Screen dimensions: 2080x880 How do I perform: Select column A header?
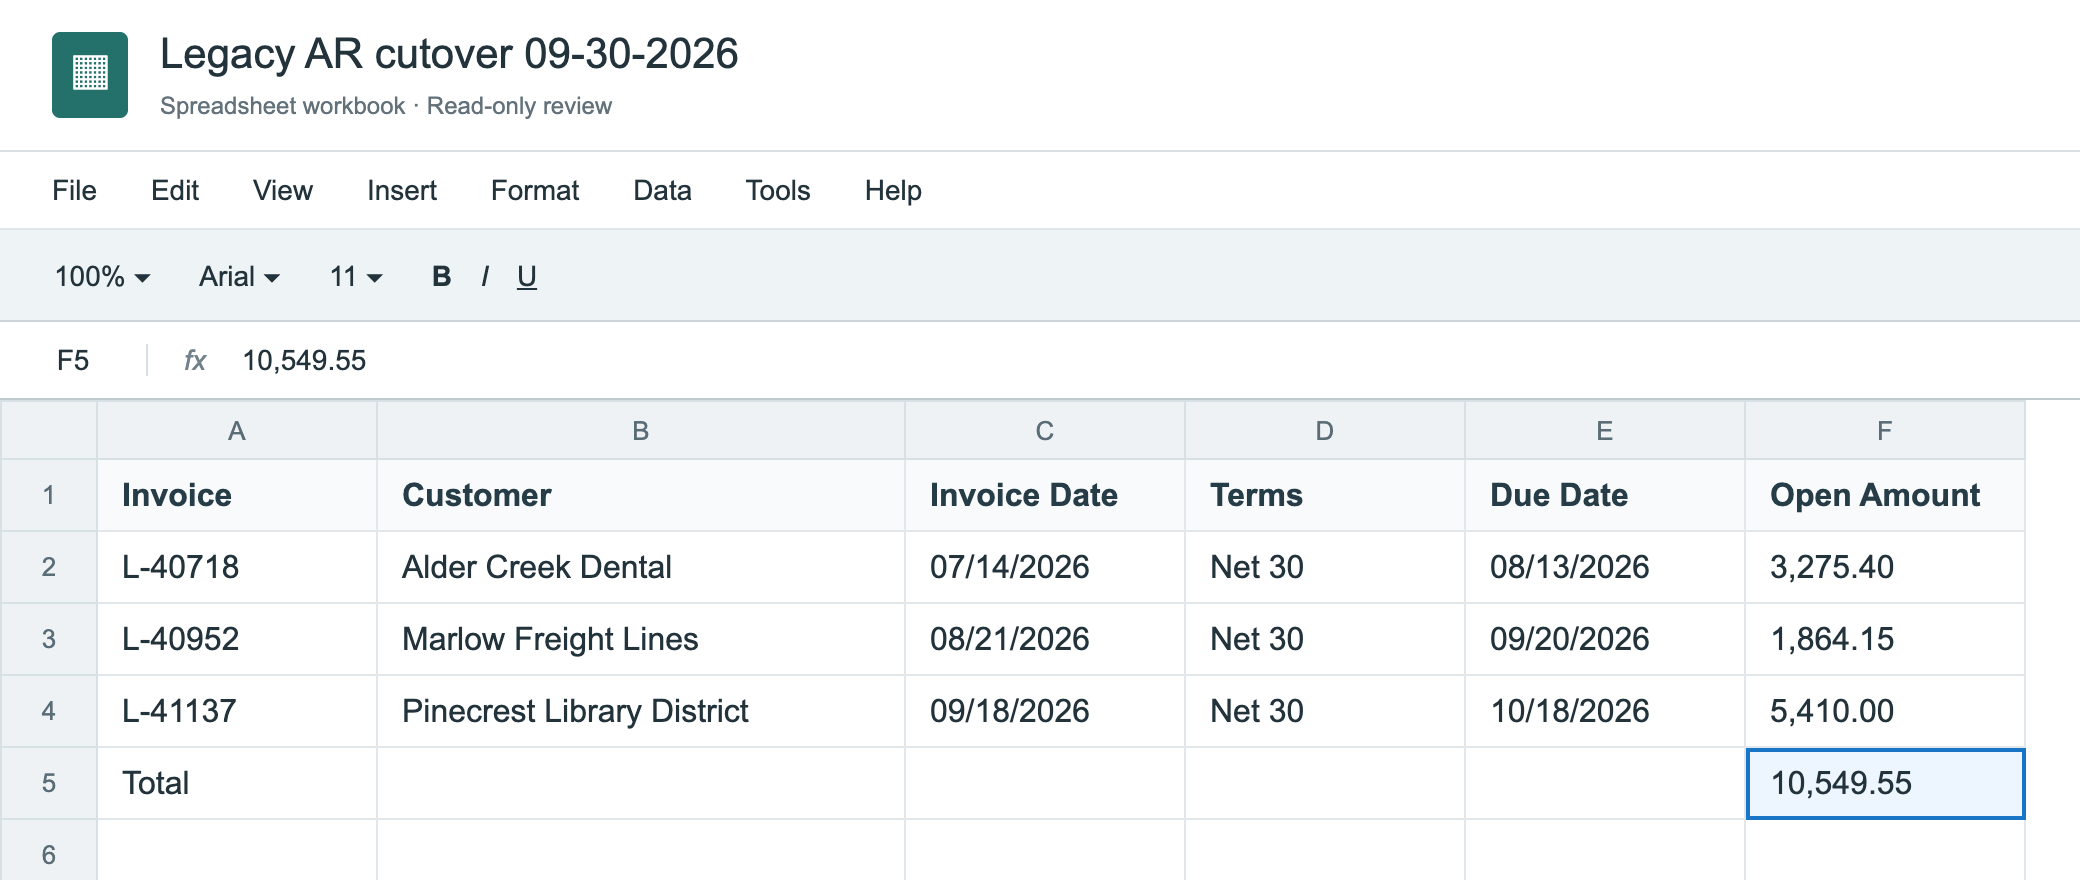pos(237,430)
